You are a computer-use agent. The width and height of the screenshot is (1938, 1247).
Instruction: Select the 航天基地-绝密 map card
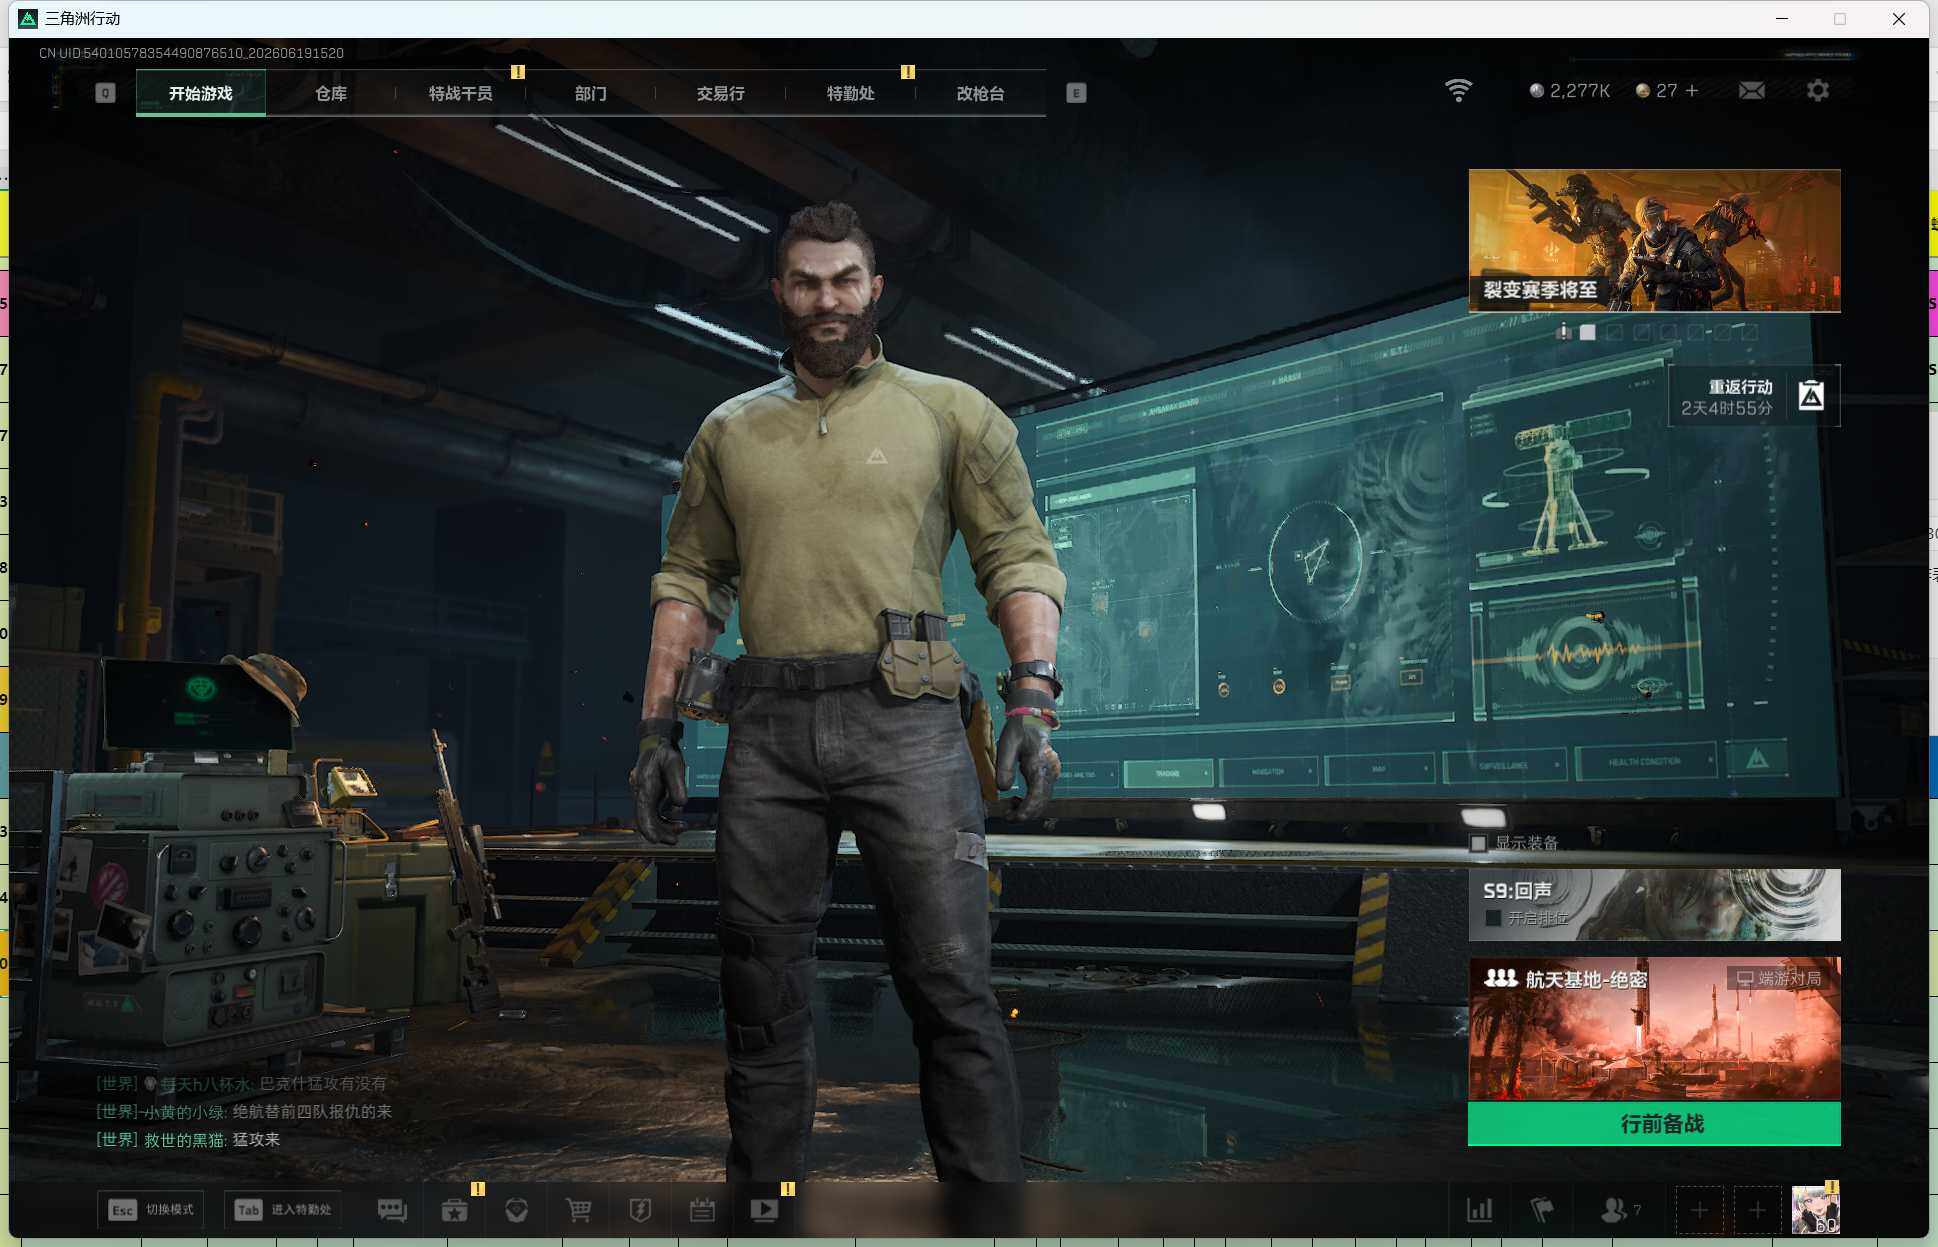point(1654,1029)
